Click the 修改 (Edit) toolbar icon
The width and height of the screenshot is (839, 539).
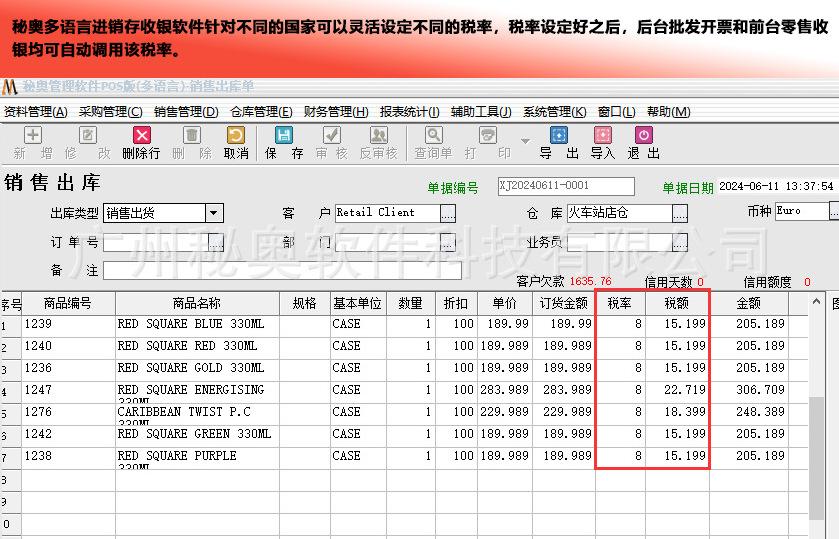pos(87,135)
